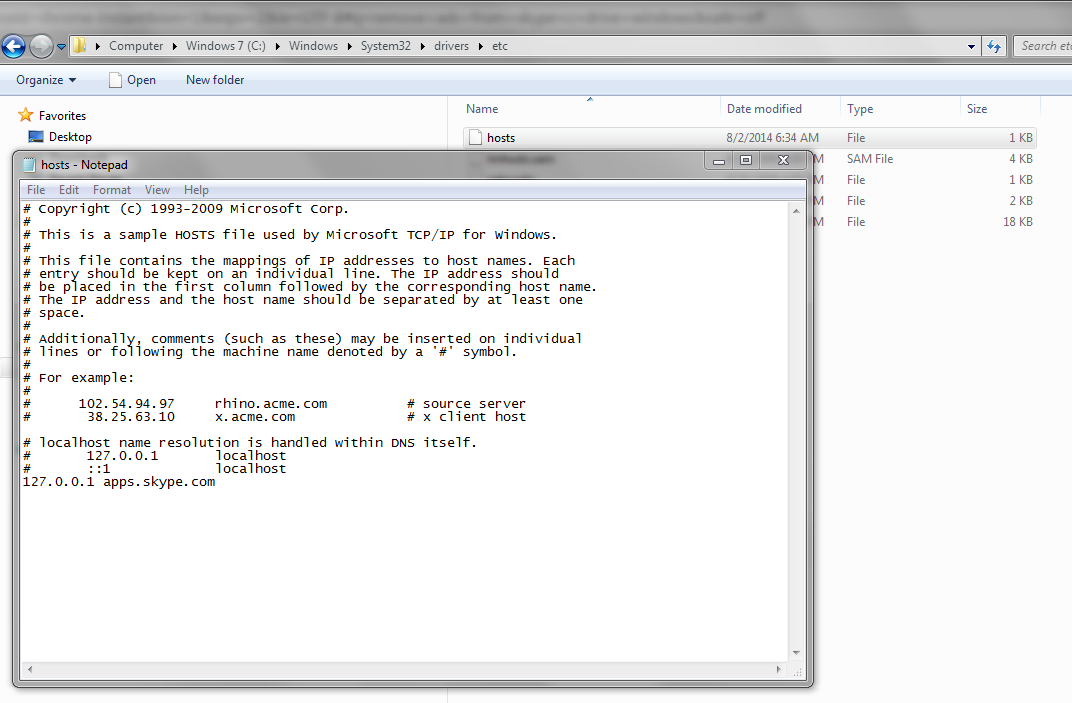Open Notepad Help menu
This screenshot has width=1072, height=703.
(196, 189)
